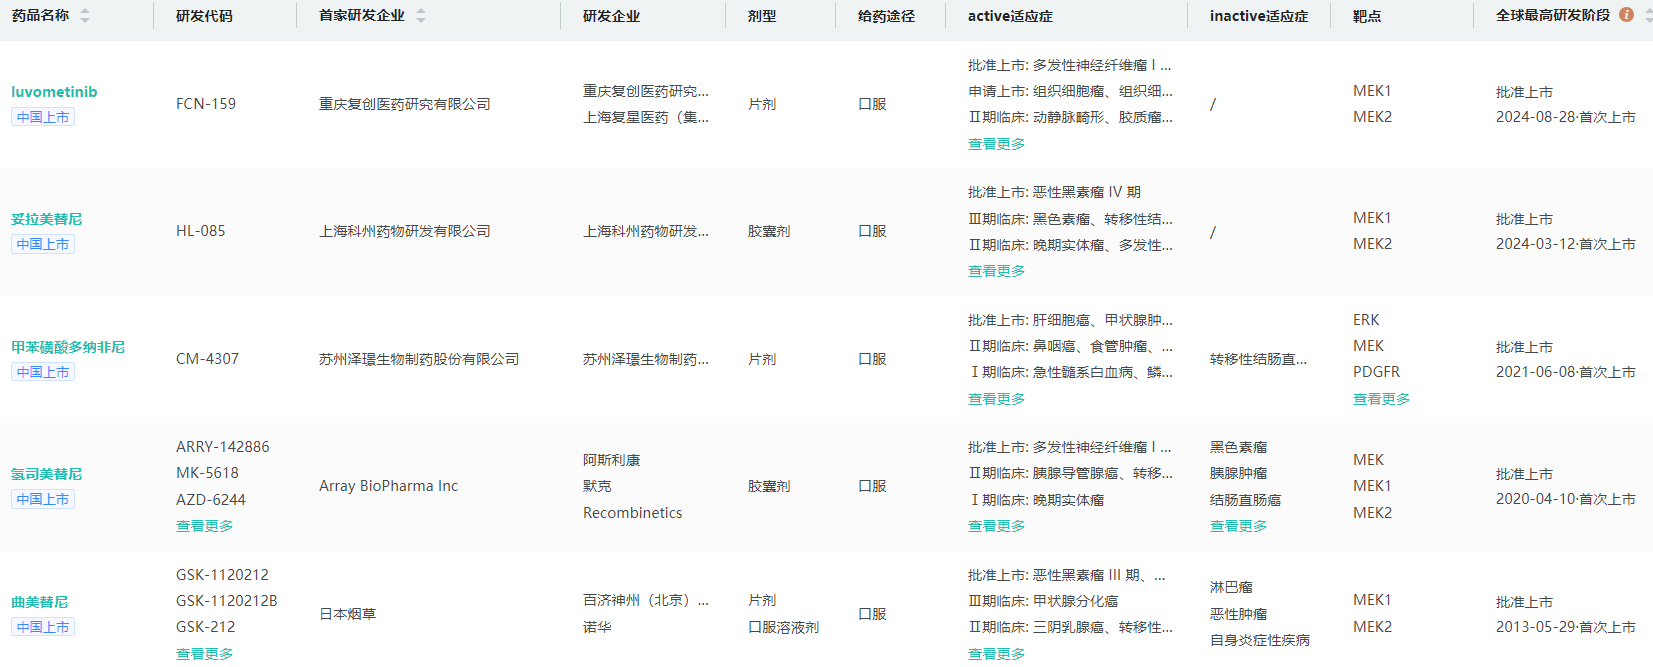Image resolution: width=1653 pixels, height=667 pixels.
Task: Click 中国上市 tag under 妥拉美替尼
Action: pos(43,244)
